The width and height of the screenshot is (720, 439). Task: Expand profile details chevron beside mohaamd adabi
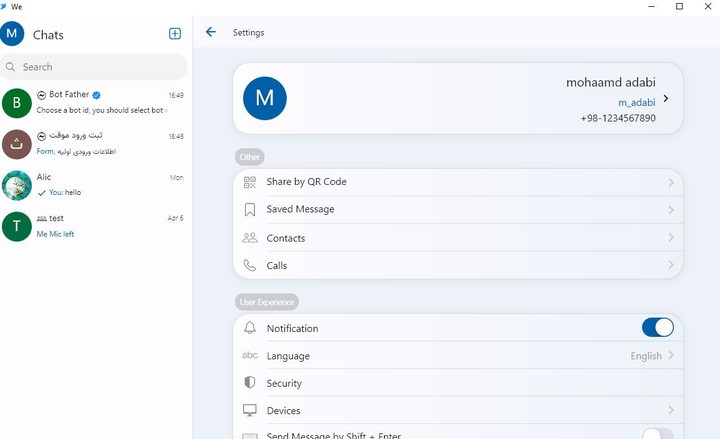[666, 99]
